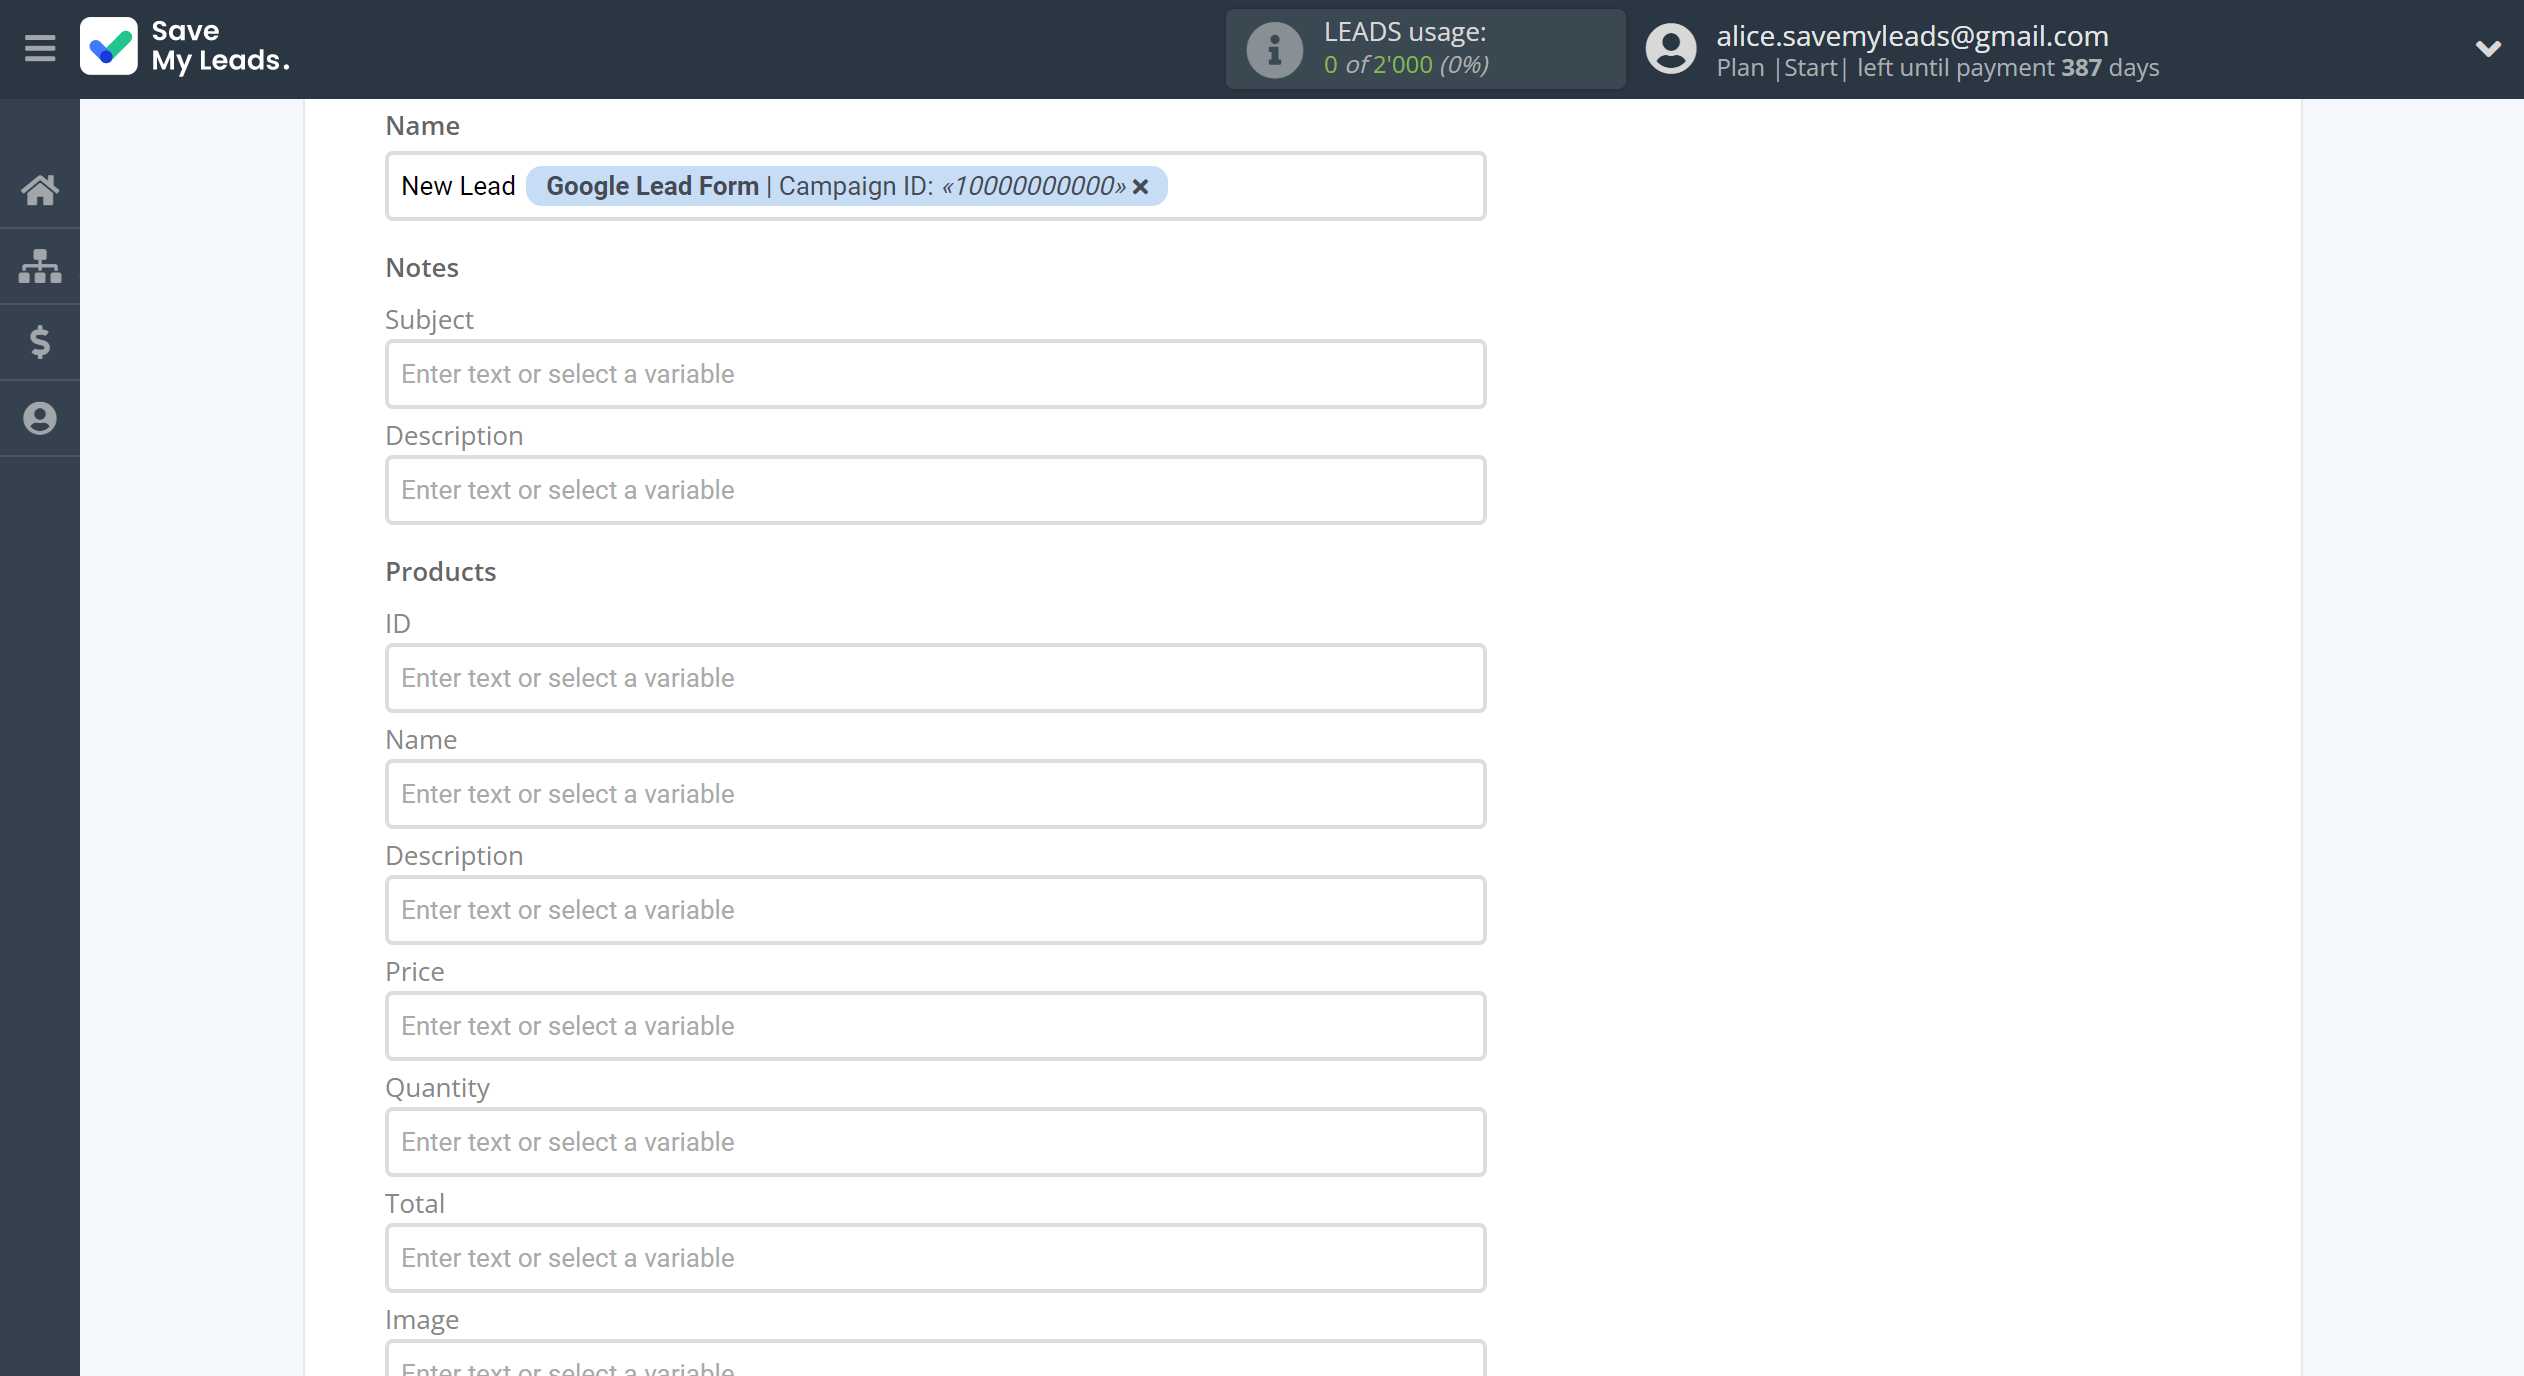The image size is (2524, 1376).
Task: Click the Notes section heading
Action: 422,267
